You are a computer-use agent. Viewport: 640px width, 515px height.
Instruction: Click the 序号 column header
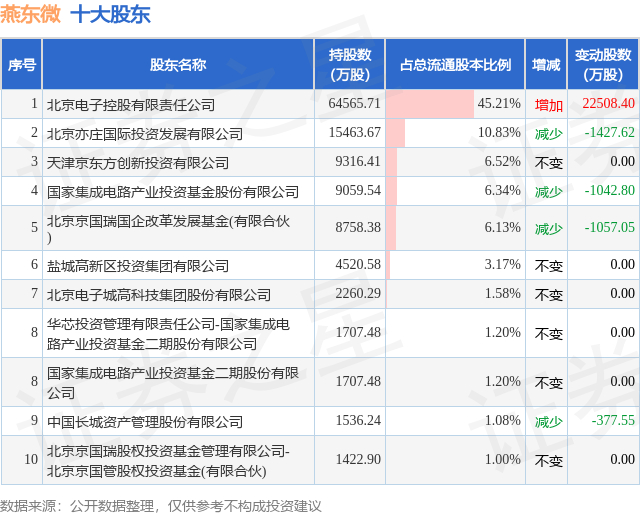22,64
